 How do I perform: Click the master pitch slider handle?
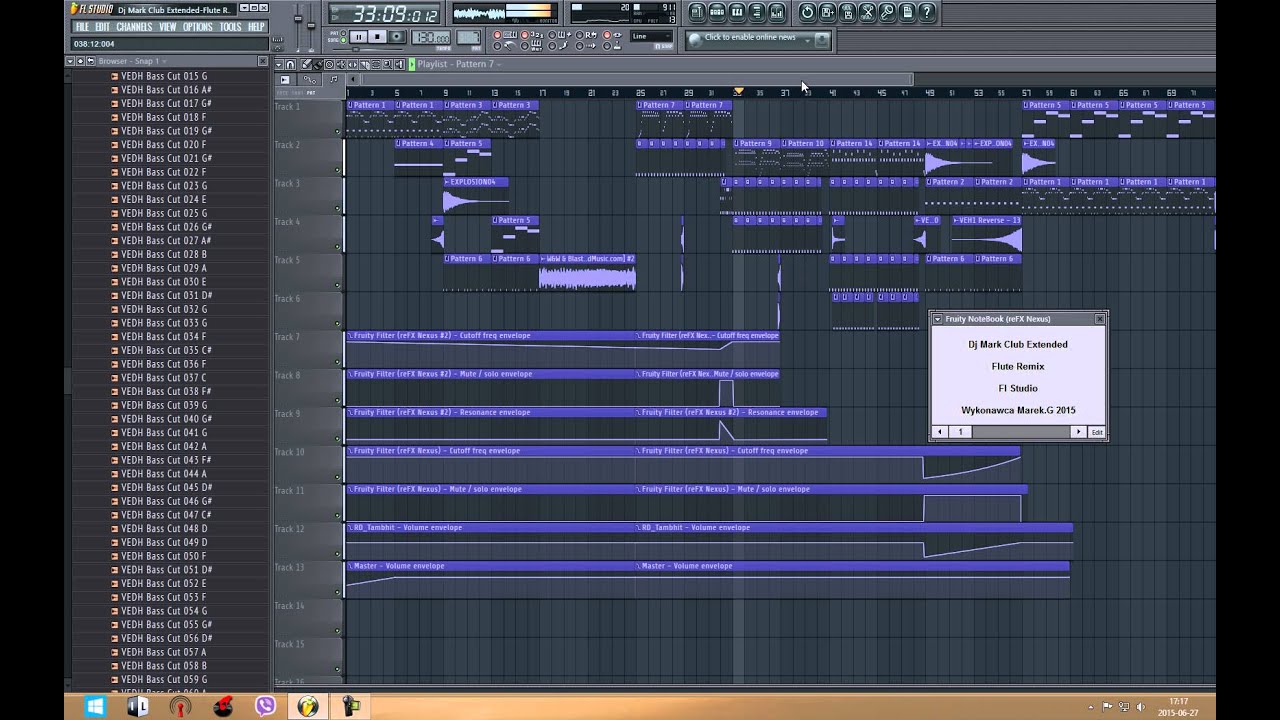[x=311, y=25]
